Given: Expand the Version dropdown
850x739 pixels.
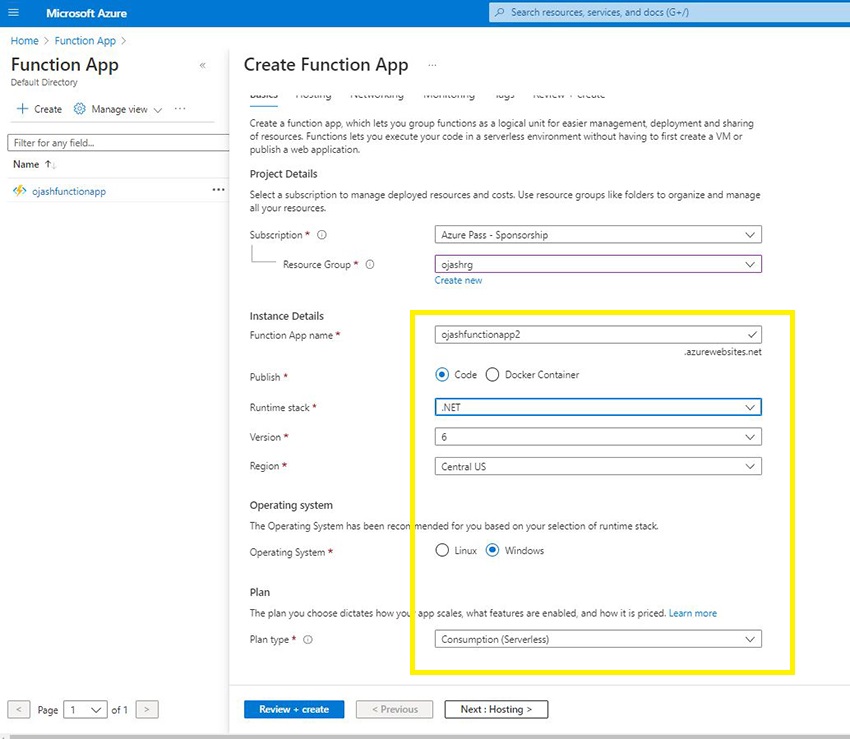Looking at the screenshot, I should [598, 437].
